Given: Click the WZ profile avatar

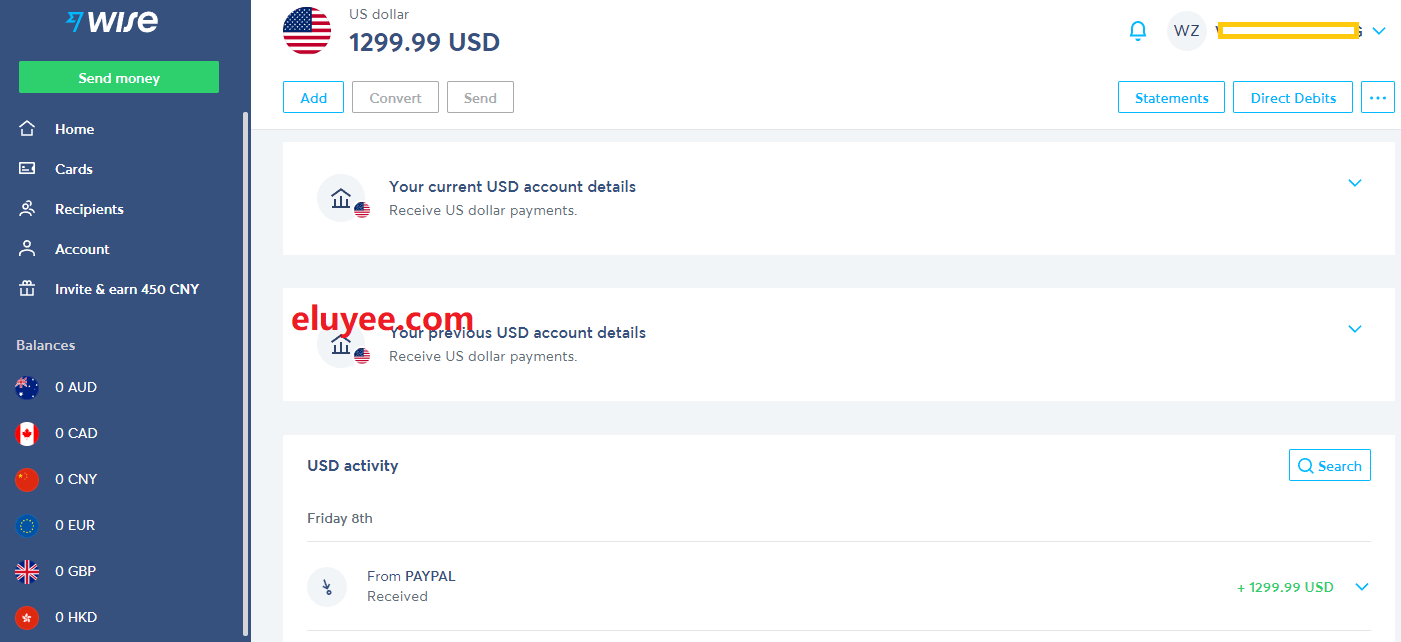Looking at the screenshot, I should click(1187, 31).
